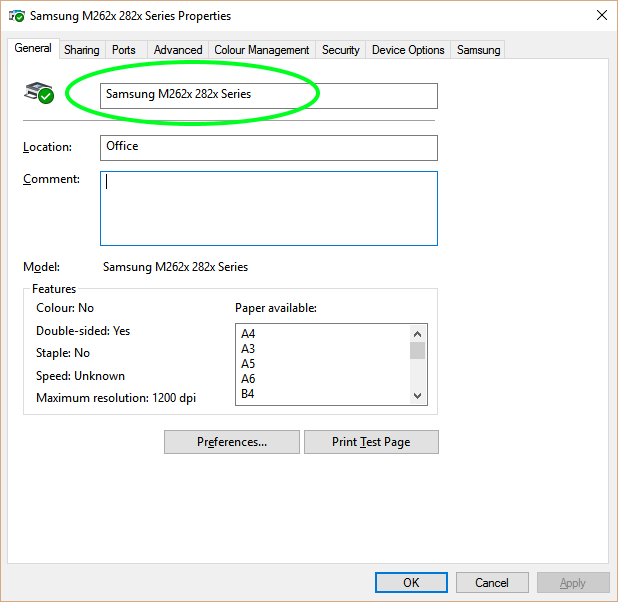Click the printer icon in the title bar

tap(17, 16)
